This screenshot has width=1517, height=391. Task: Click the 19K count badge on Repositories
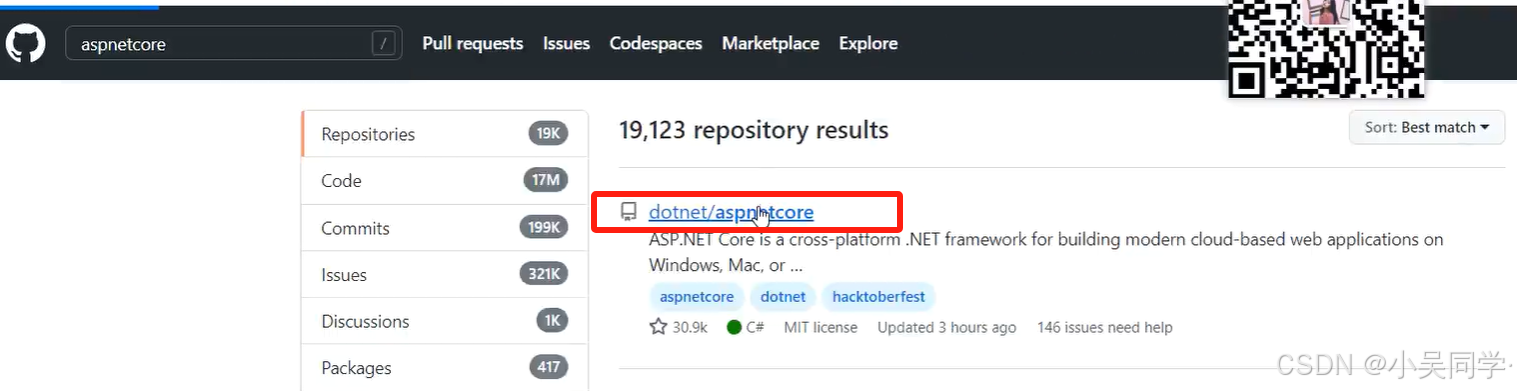[x=548, y=134]
